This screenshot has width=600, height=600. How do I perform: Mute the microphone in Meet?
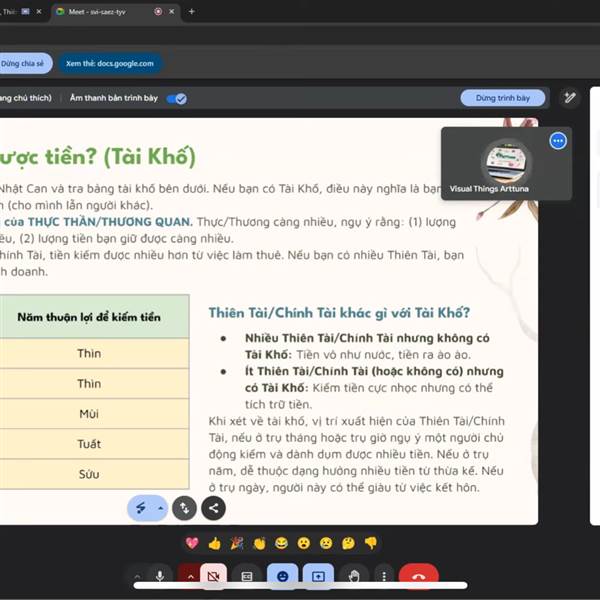(160, 576)
